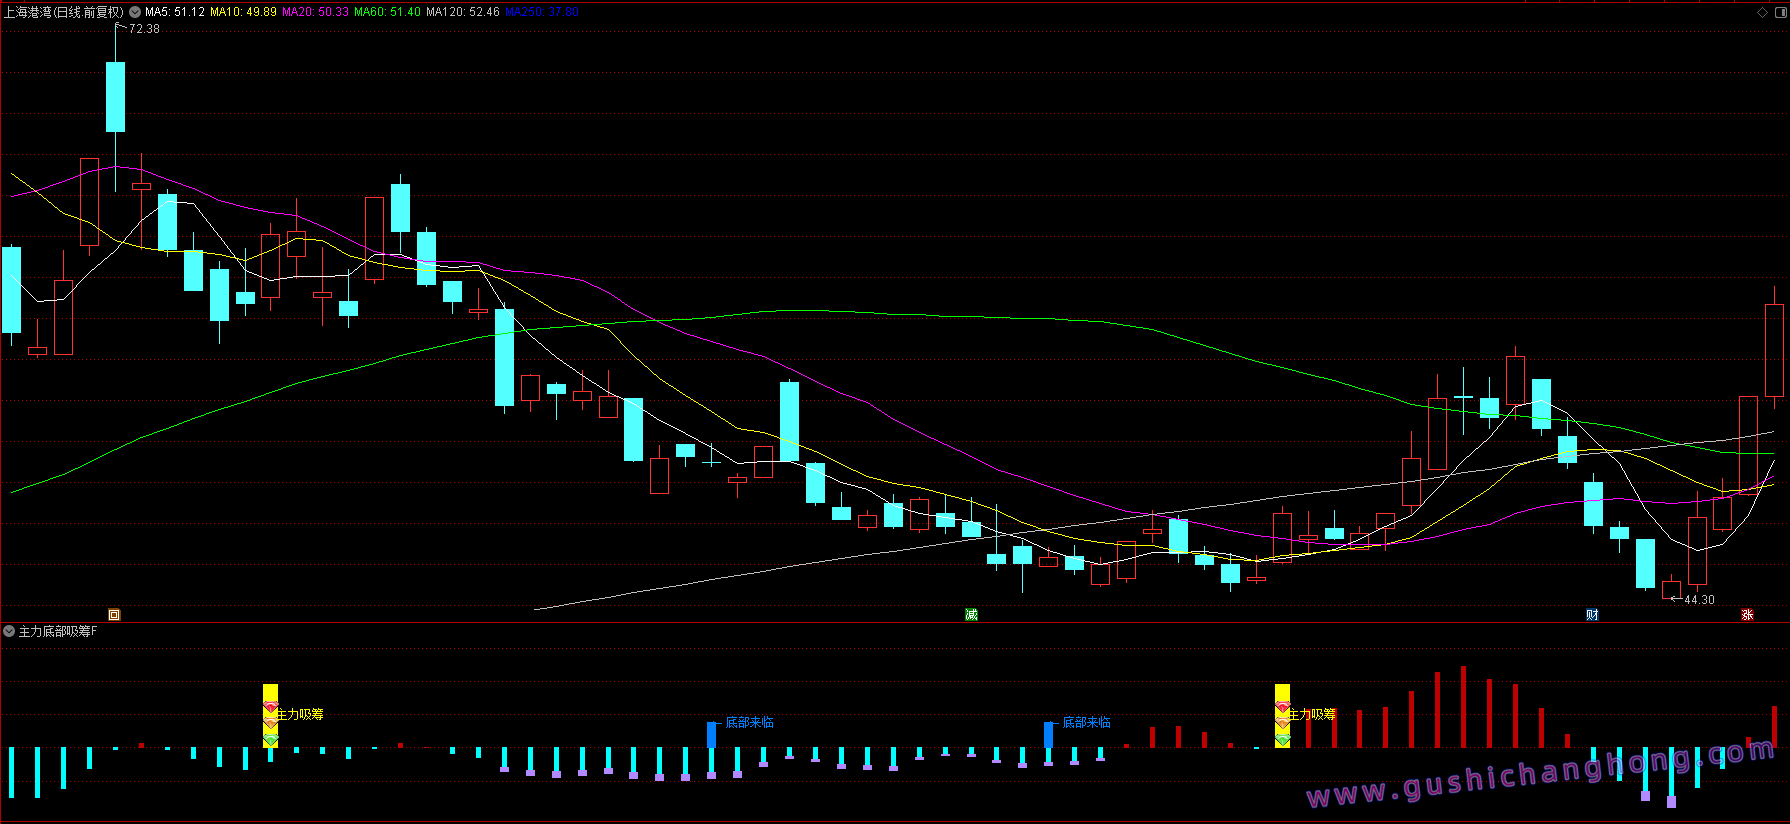Open the red 涨 event marker
This screenshot has height=824, width=1790.
[1747, 615]
